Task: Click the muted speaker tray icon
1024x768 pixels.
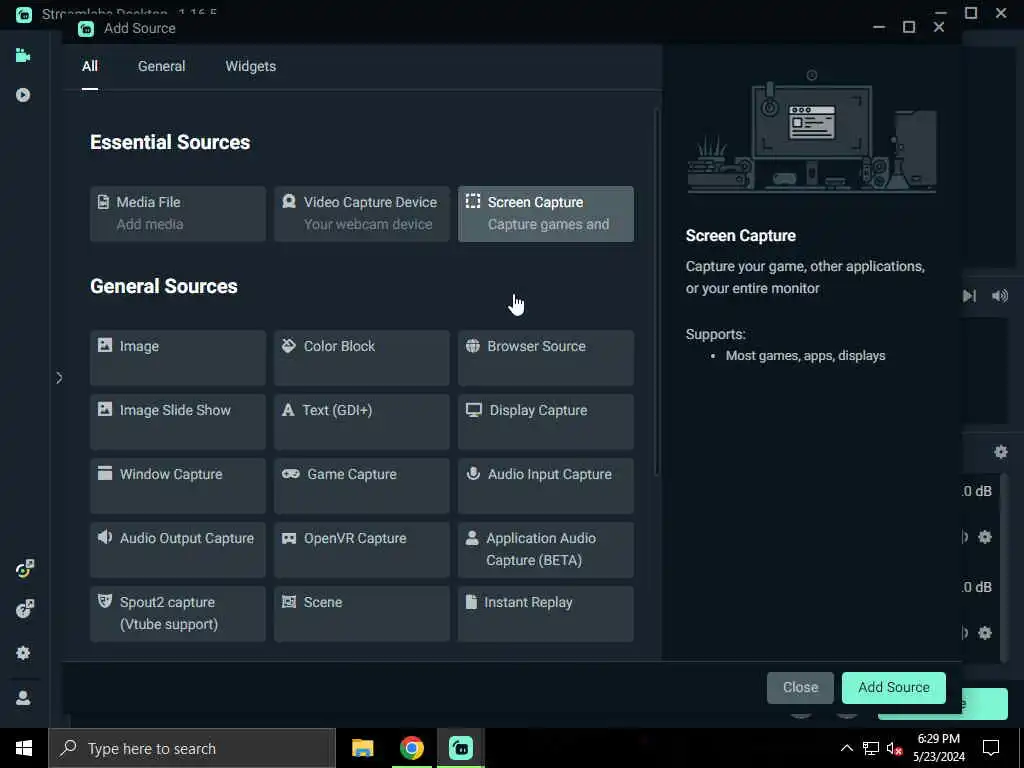Action: click(895, 748)
